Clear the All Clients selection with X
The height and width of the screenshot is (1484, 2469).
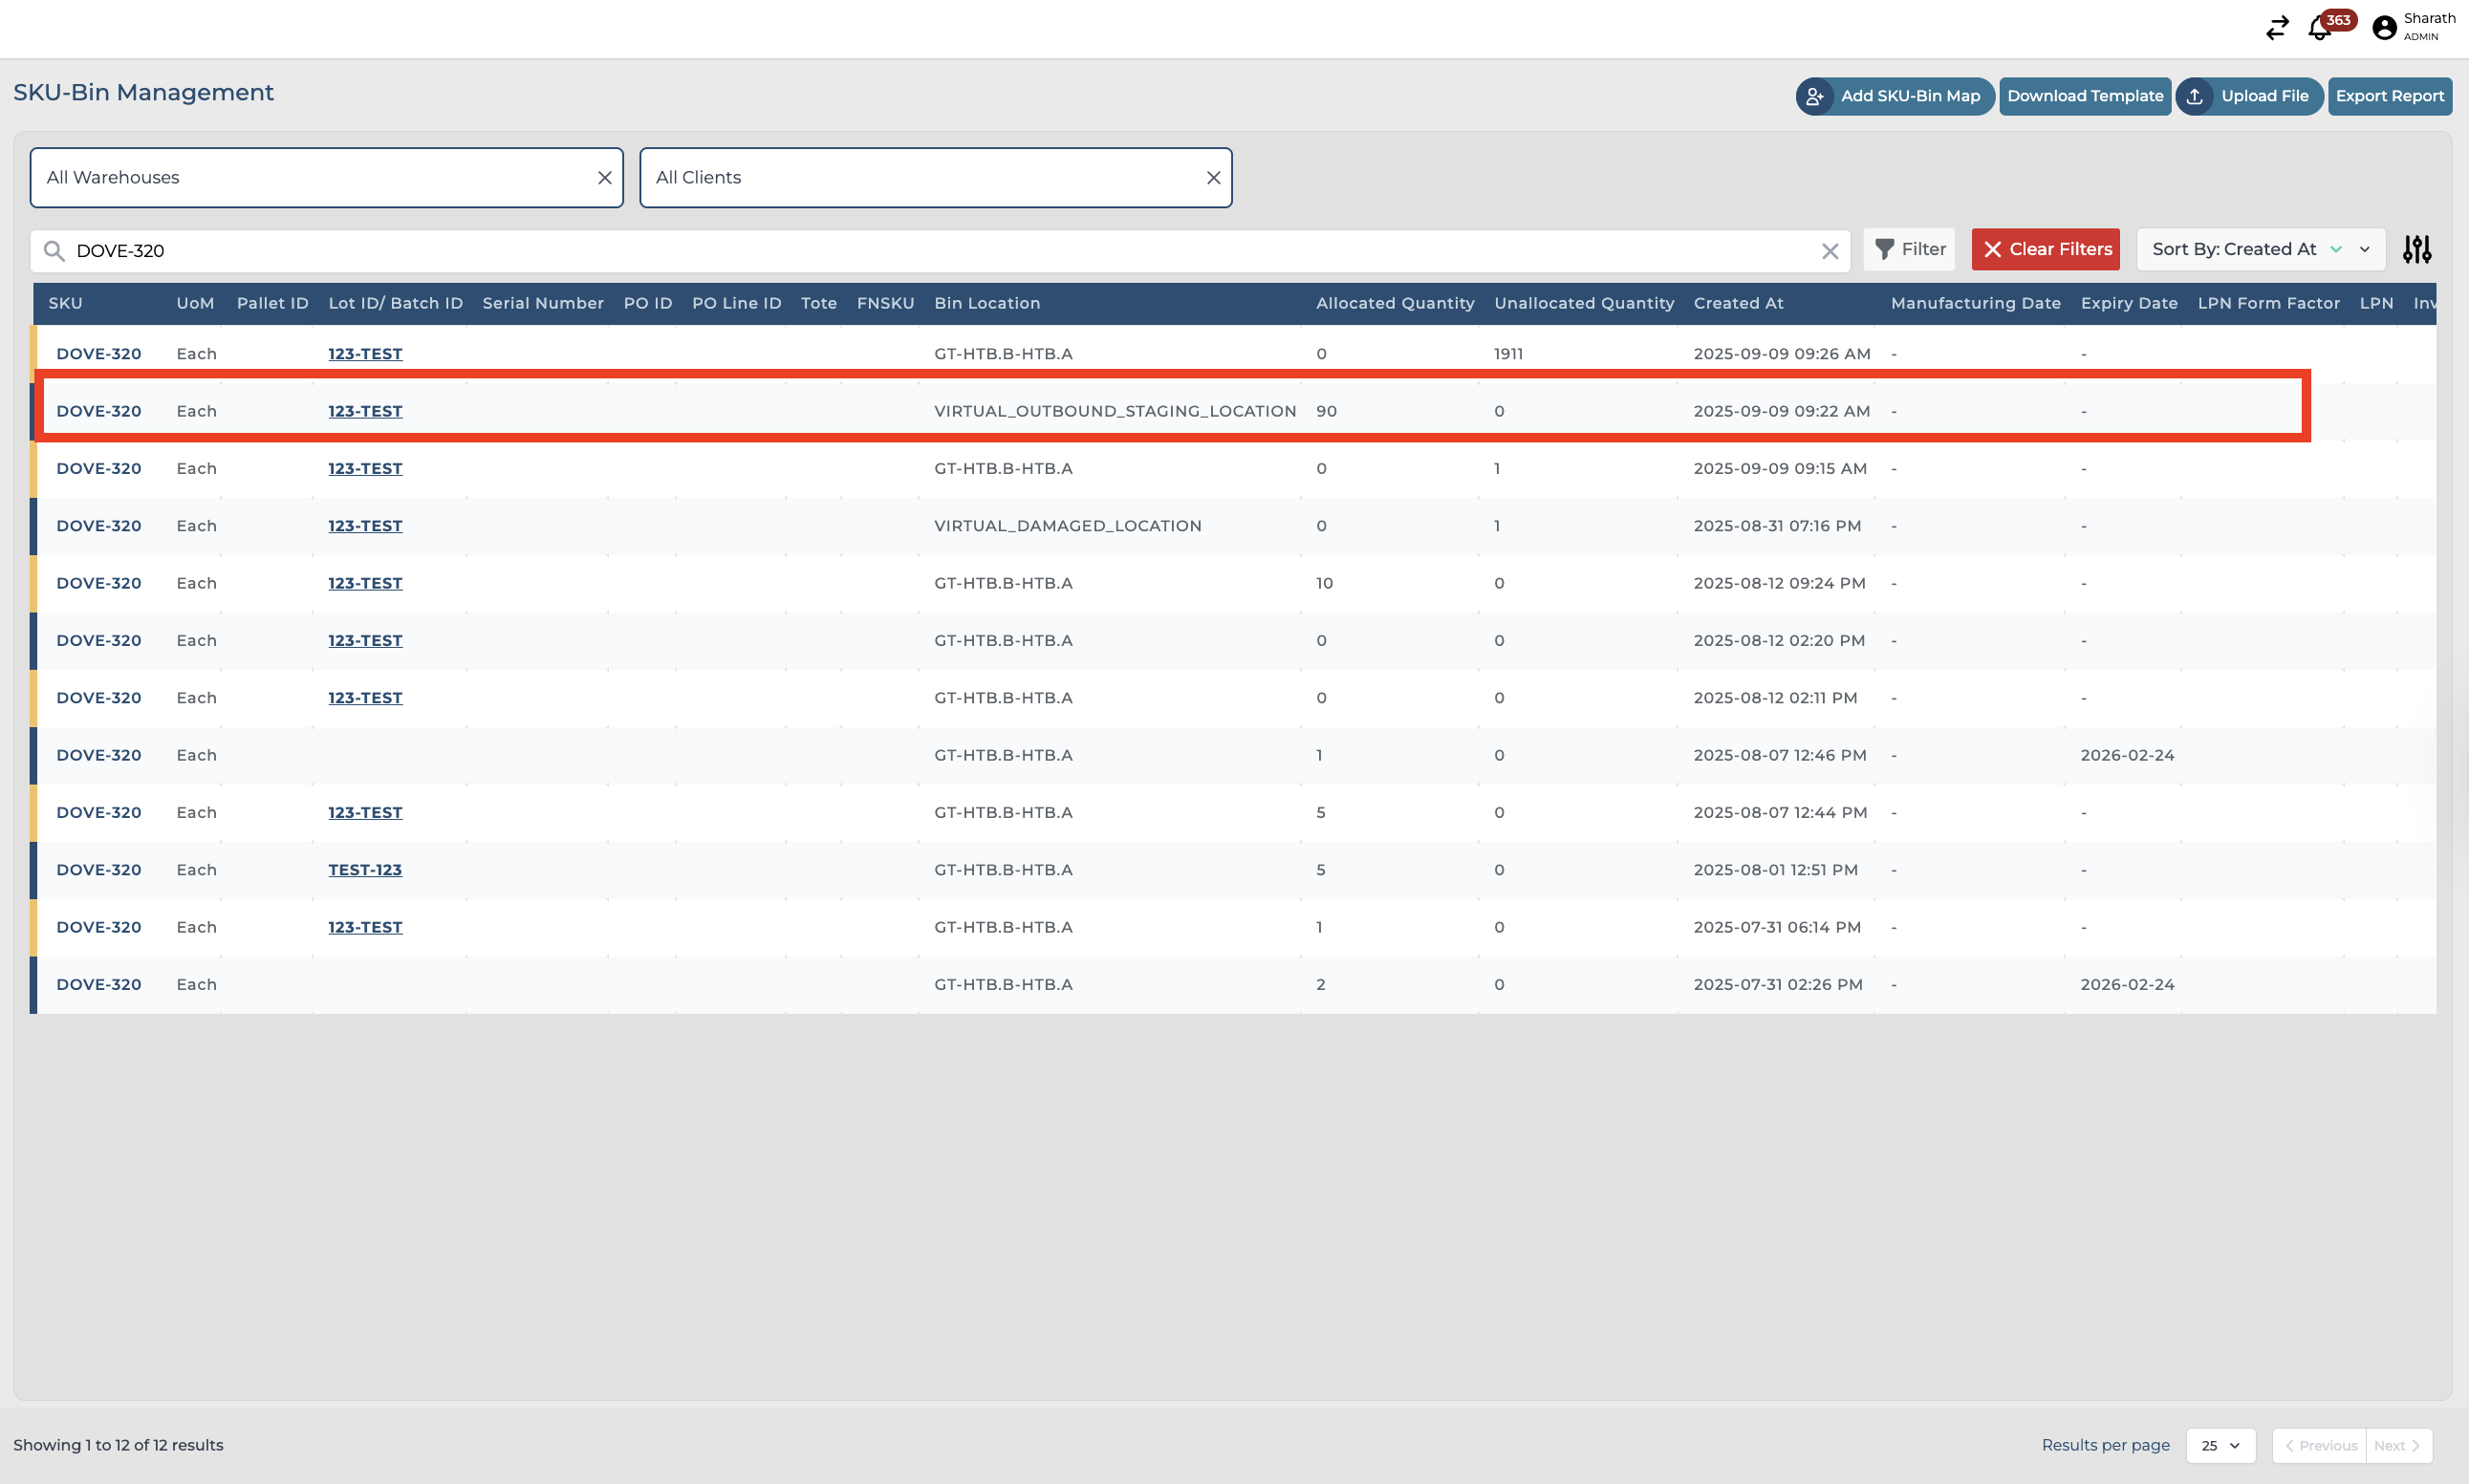[x=1213, y=178]
